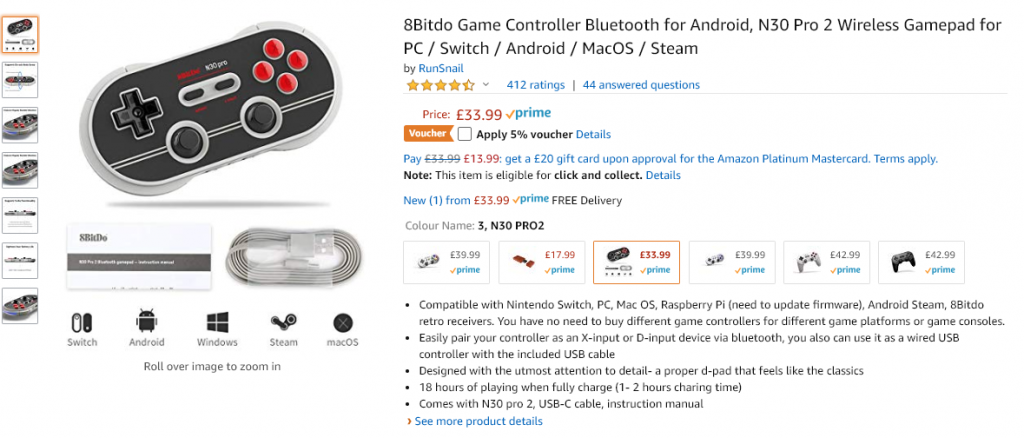Click the star rating icons

coord(441,85)
